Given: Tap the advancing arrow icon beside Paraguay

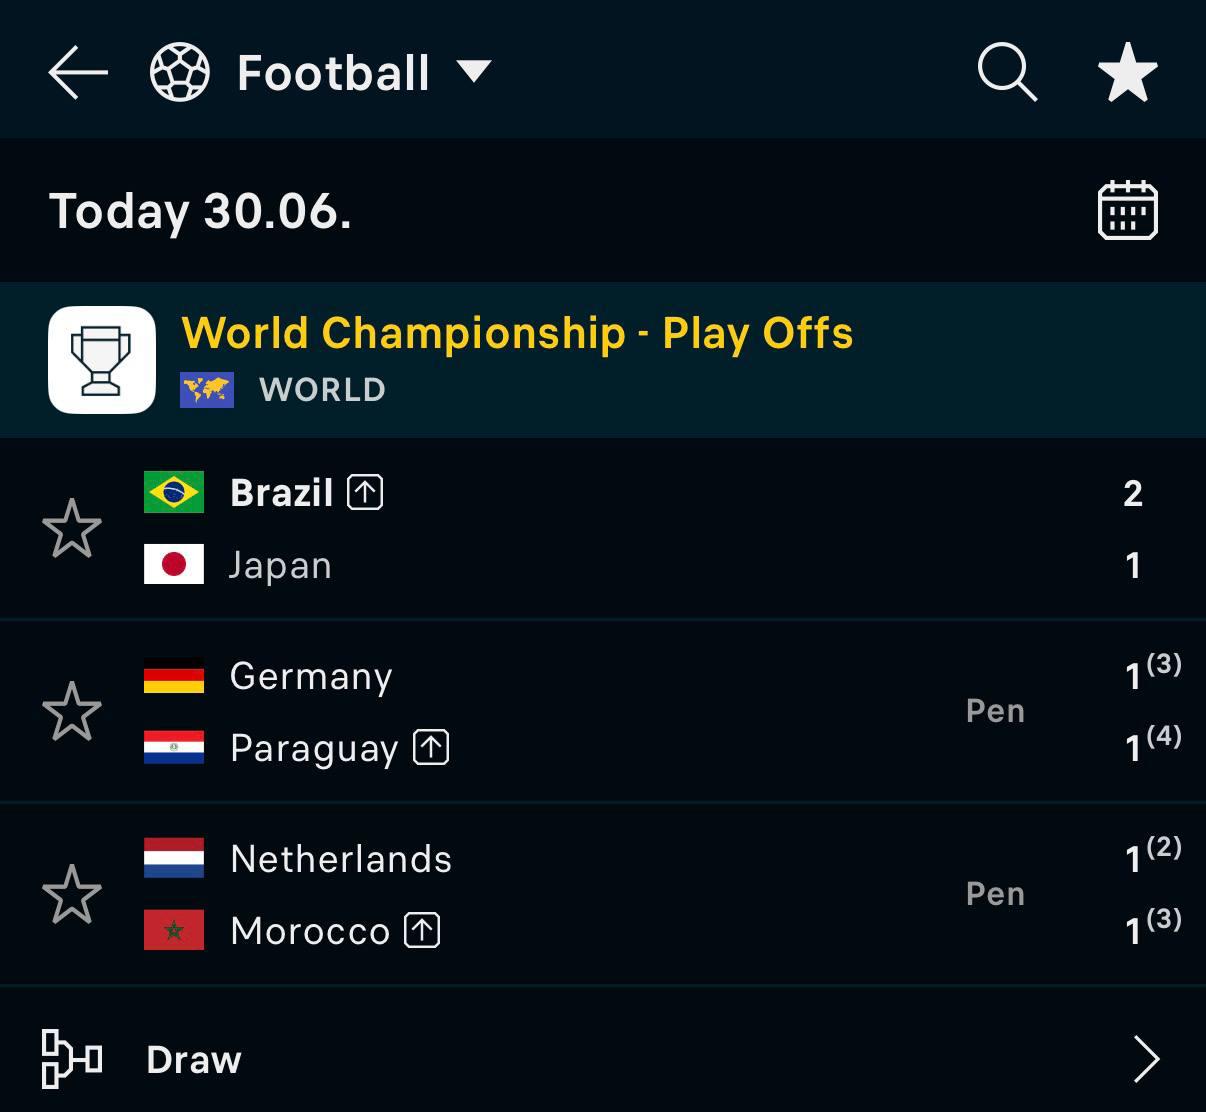Looking at the screenshot, I should point(431,747).
